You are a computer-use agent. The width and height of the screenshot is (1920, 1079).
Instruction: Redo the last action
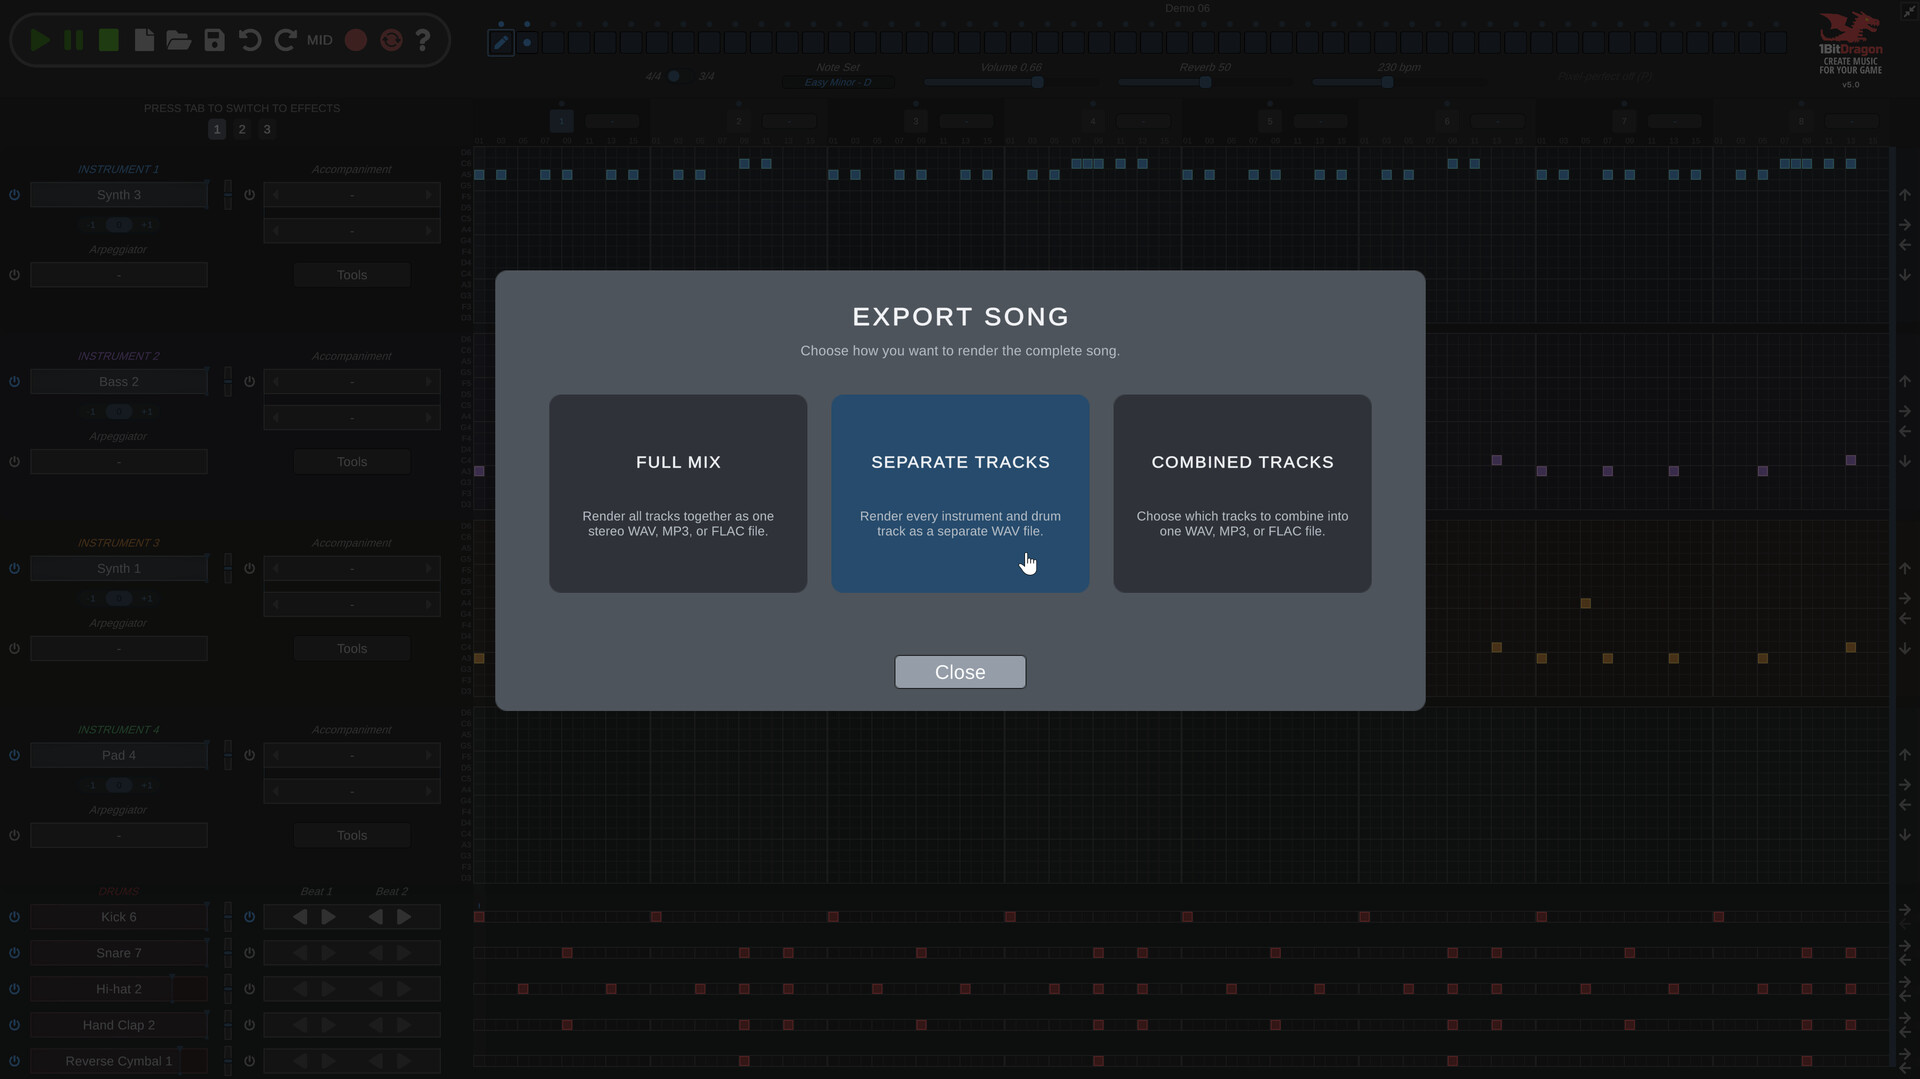[x=285, y=40]
